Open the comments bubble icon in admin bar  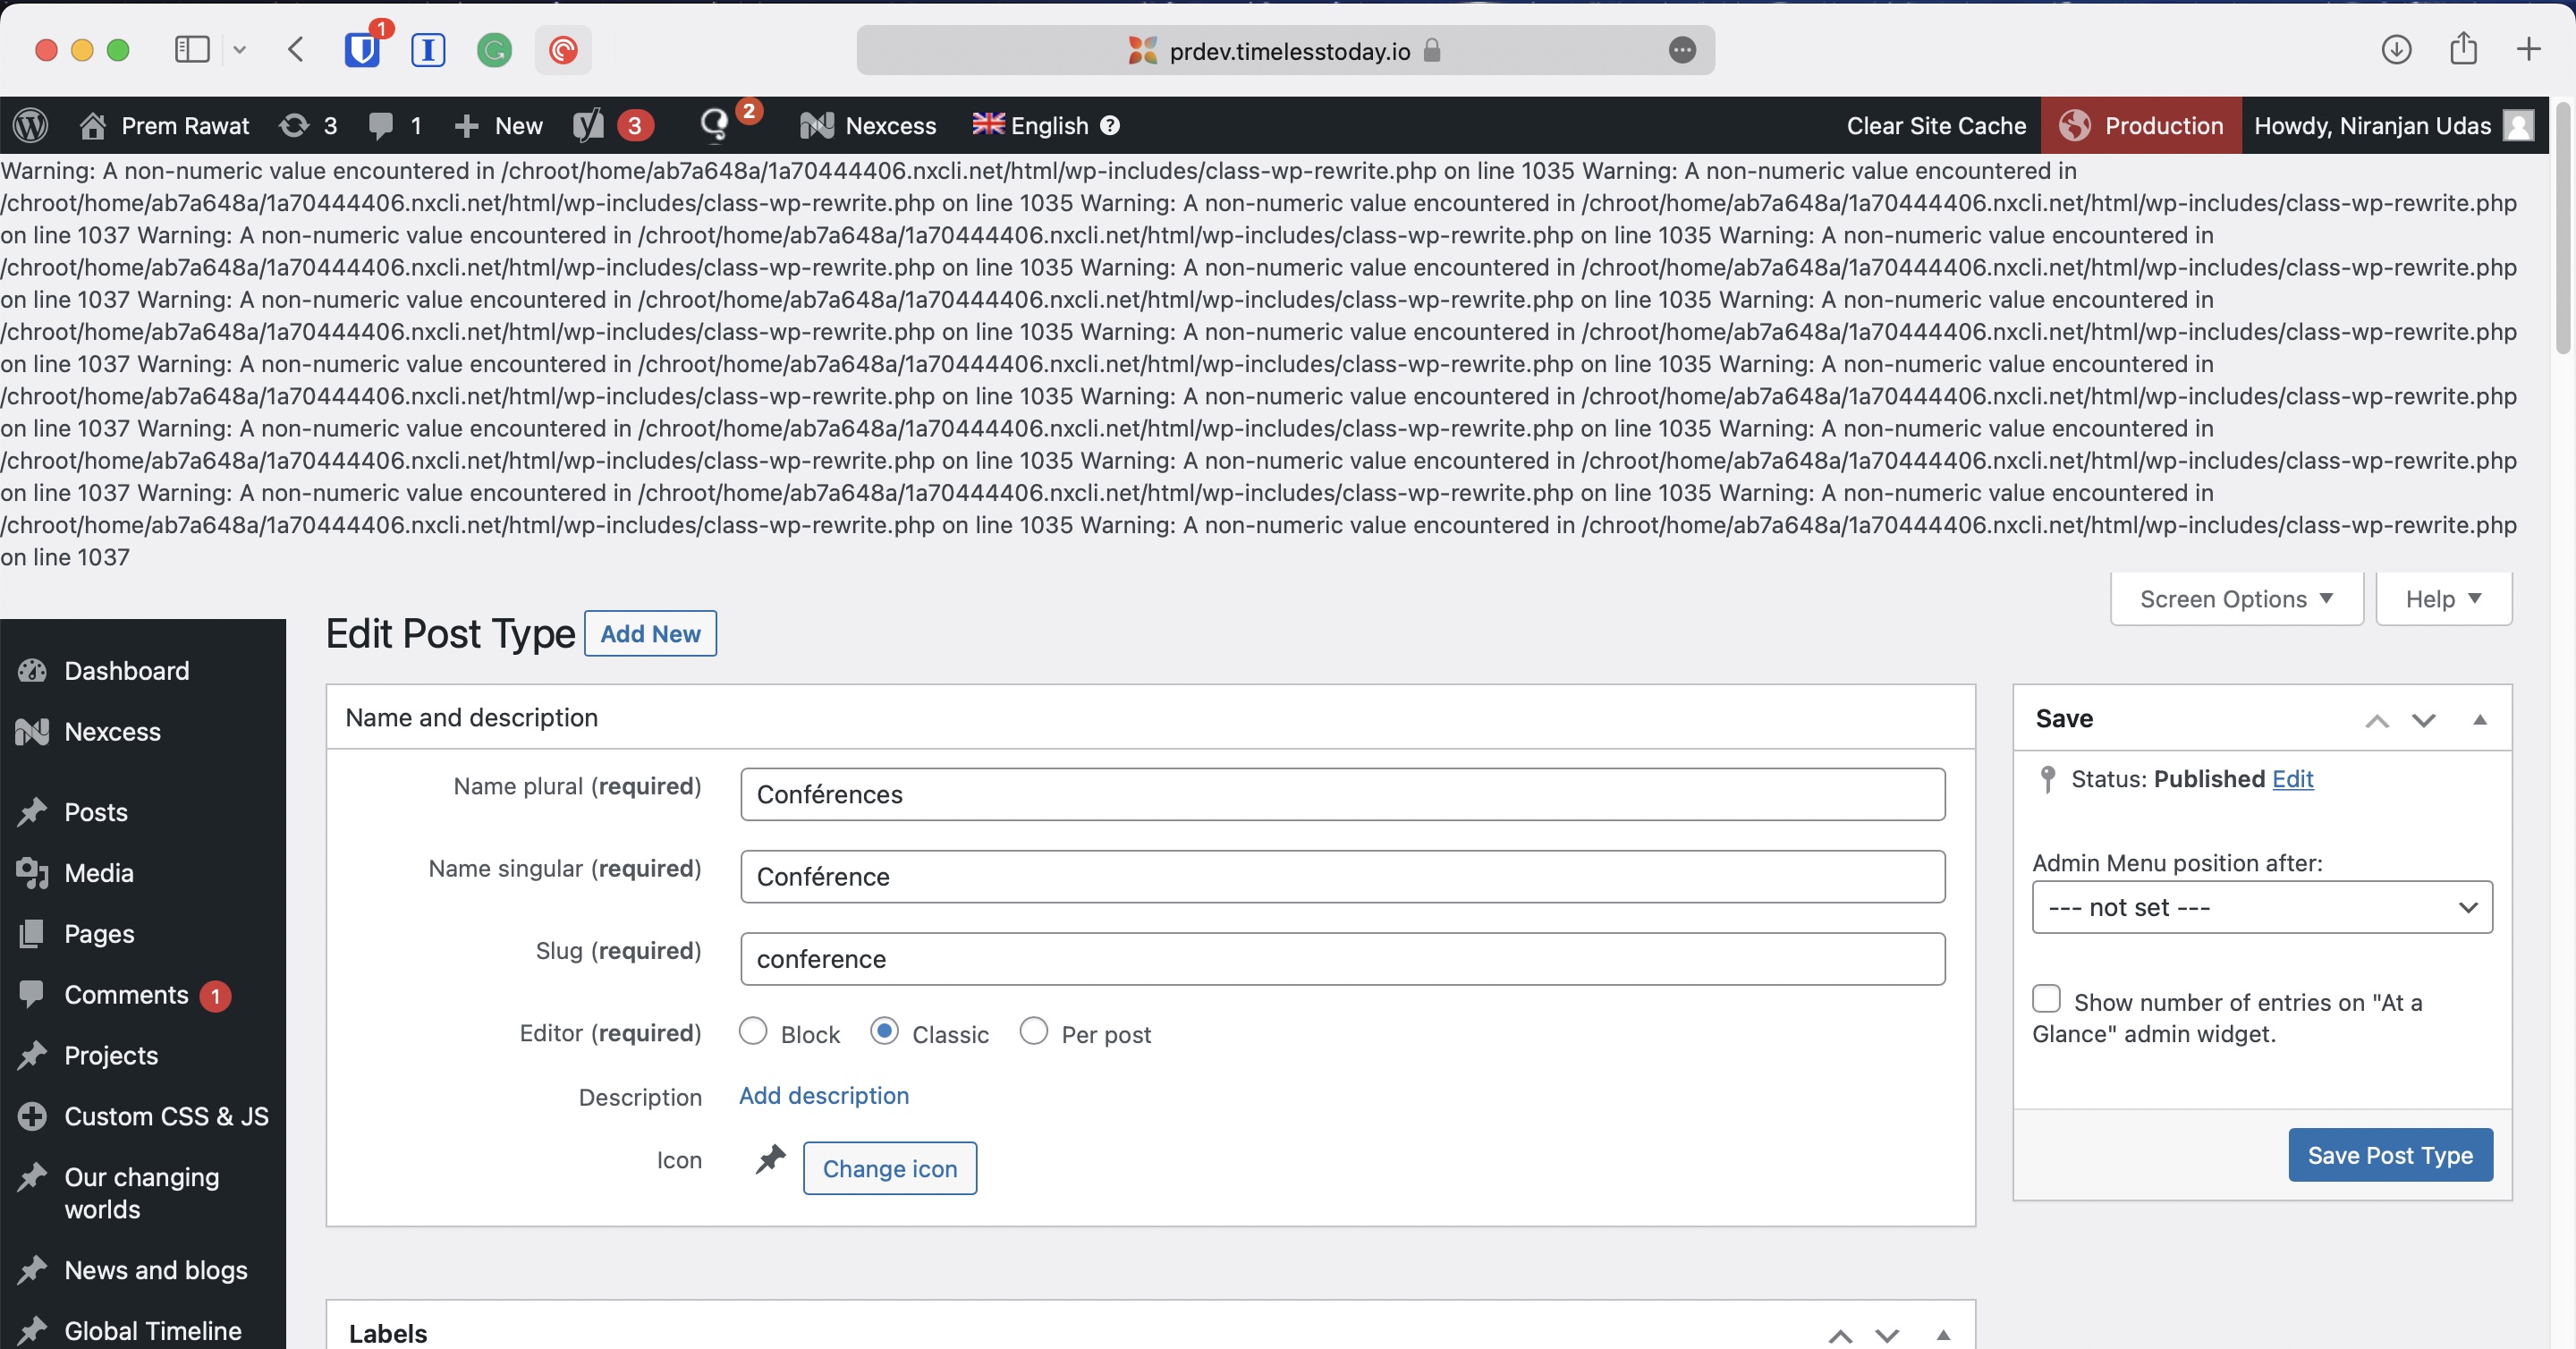coord(380,125)
